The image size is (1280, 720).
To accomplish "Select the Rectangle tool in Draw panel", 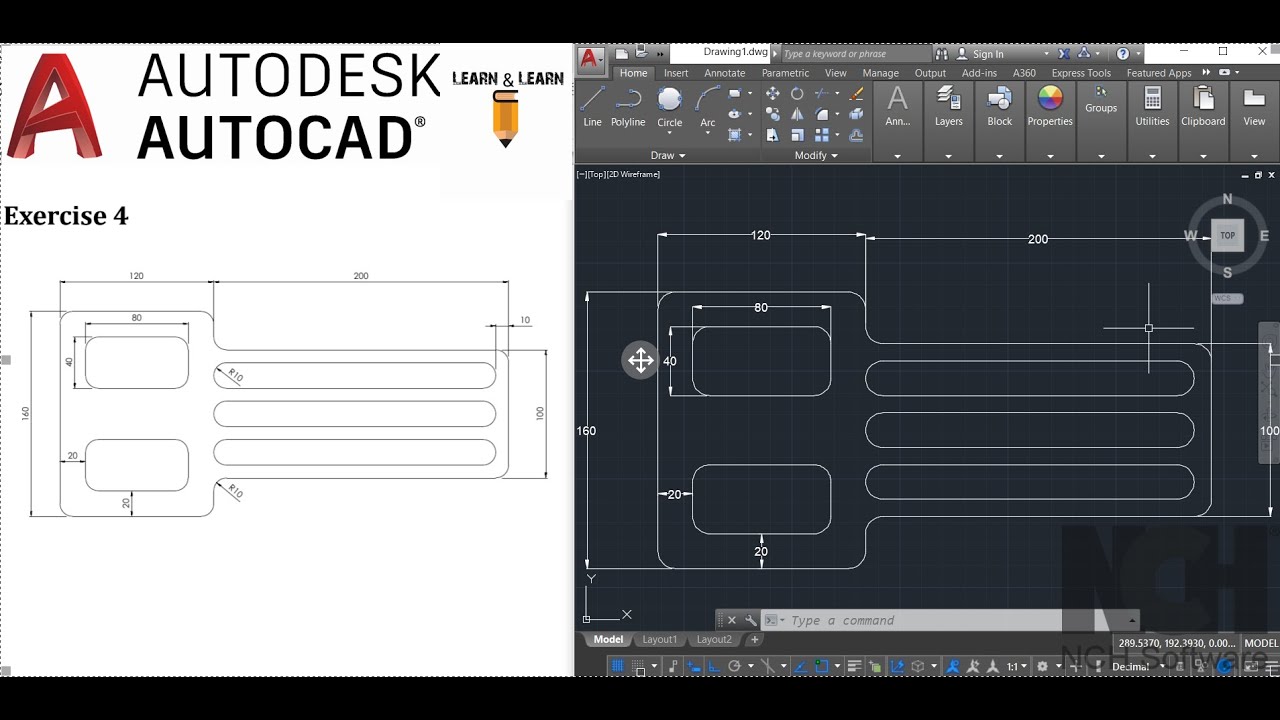I will pyautogui.click(x=735, y=93).
